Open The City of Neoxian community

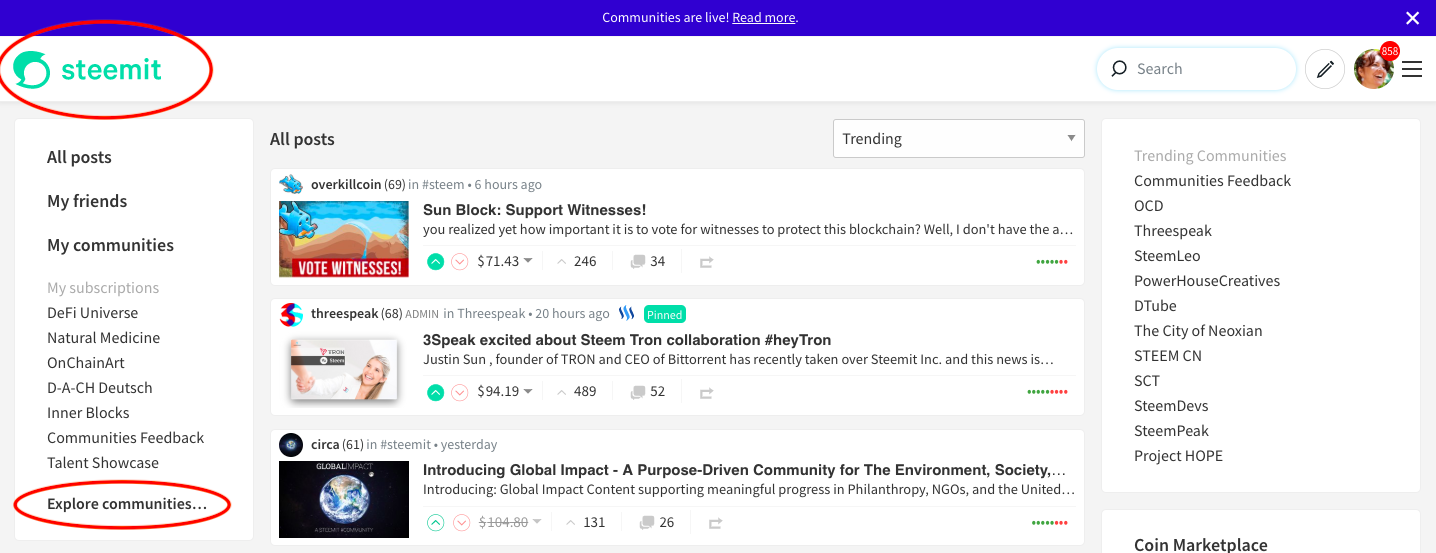(1198, 331)
